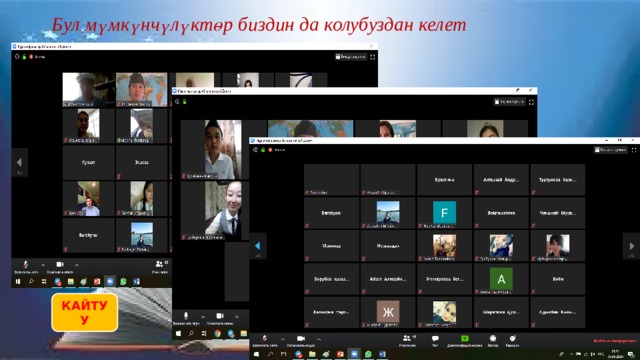This screenshot has width=640, height=360.
Task: Toggle video camera in middle Zoom window
Action: click(x=220, y=316)
